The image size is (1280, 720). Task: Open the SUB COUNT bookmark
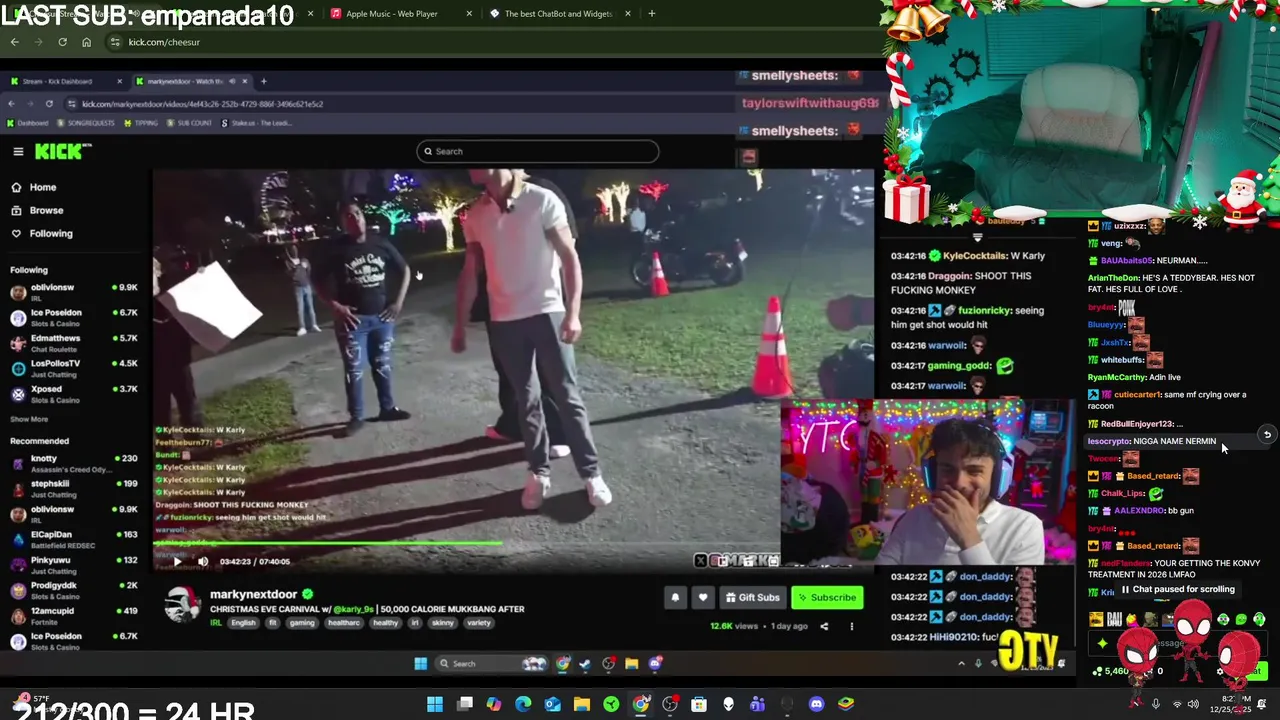[x=189, y=123]
